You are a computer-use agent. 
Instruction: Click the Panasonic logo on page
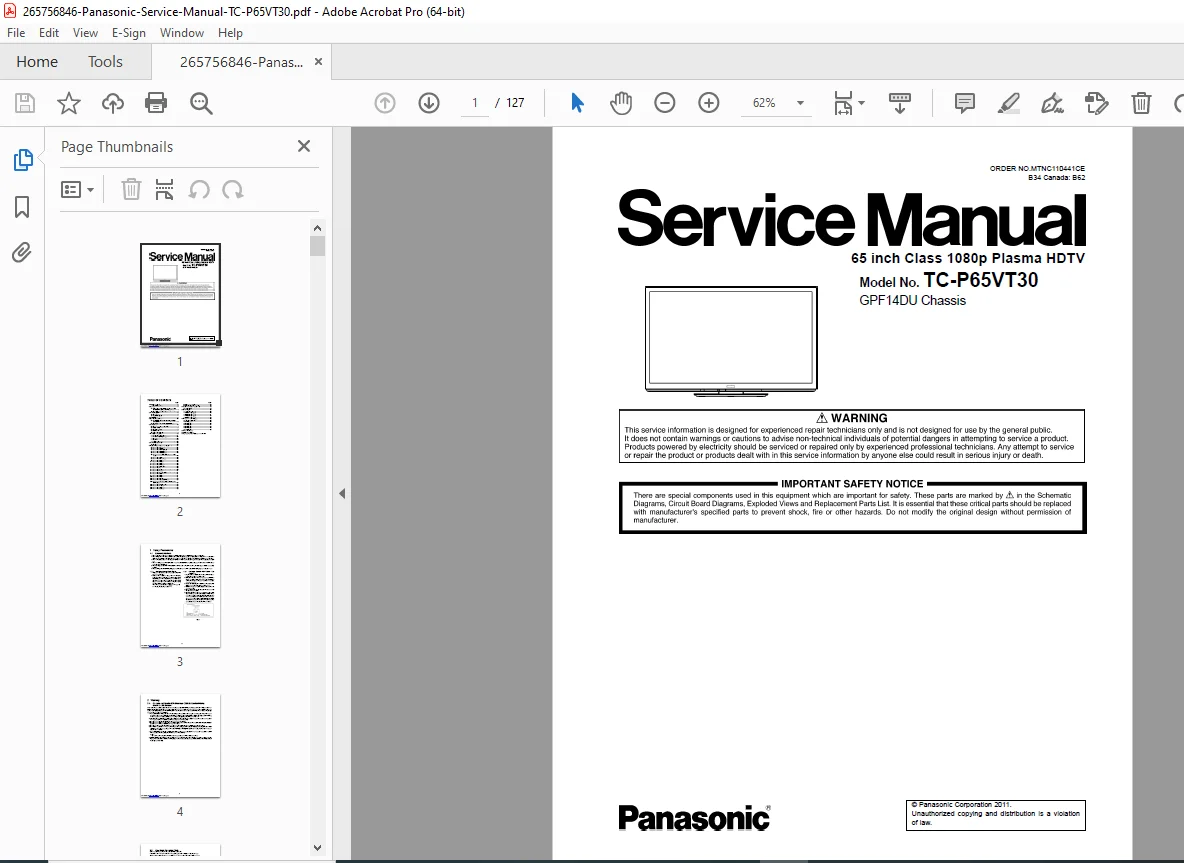point(694,818)
